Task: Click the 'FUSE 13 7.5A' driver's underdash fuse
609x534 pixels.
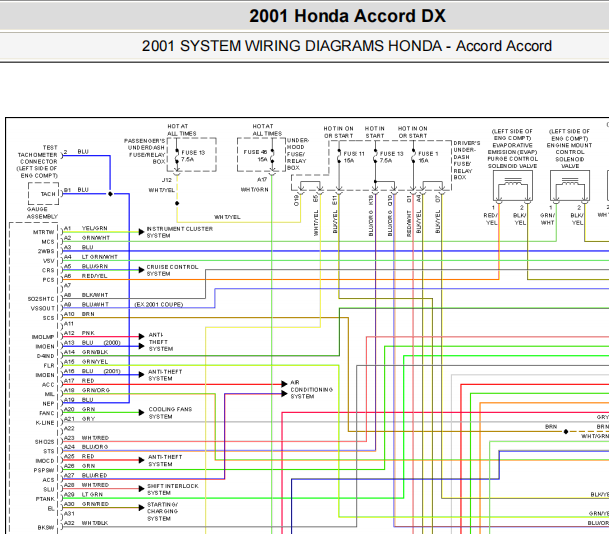Action: tap(392, 157)
